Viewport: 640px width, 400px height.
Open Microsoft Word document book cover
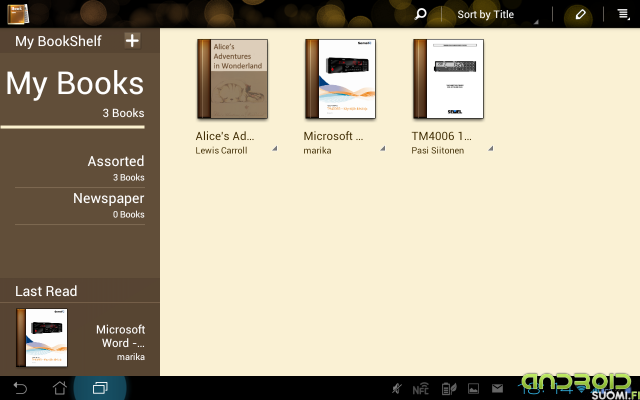tap(340, 79)
